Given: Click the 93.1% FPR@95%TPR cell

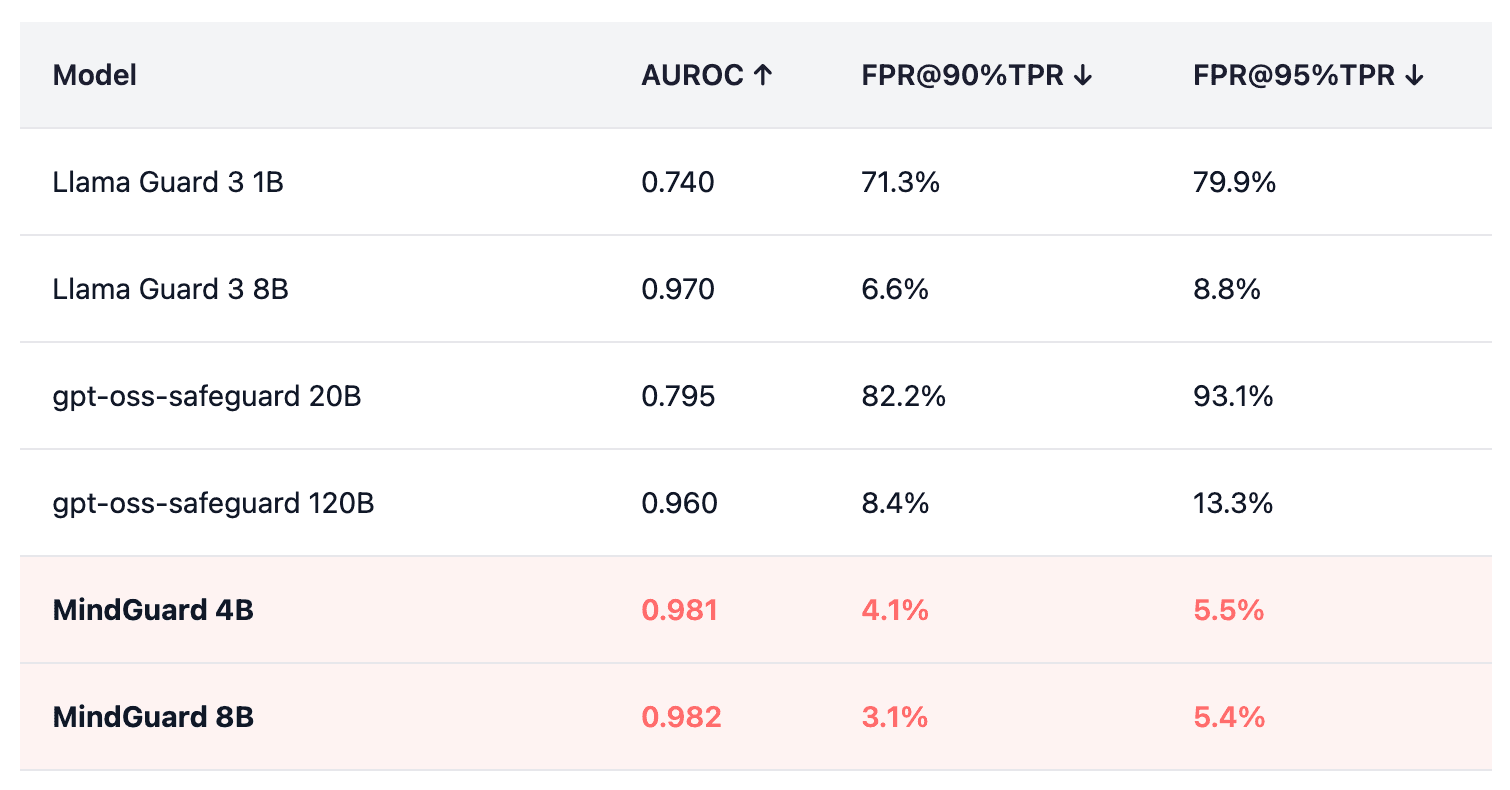Looking at the screenshot, I should pyautogui.click(x=1233, y=397).
